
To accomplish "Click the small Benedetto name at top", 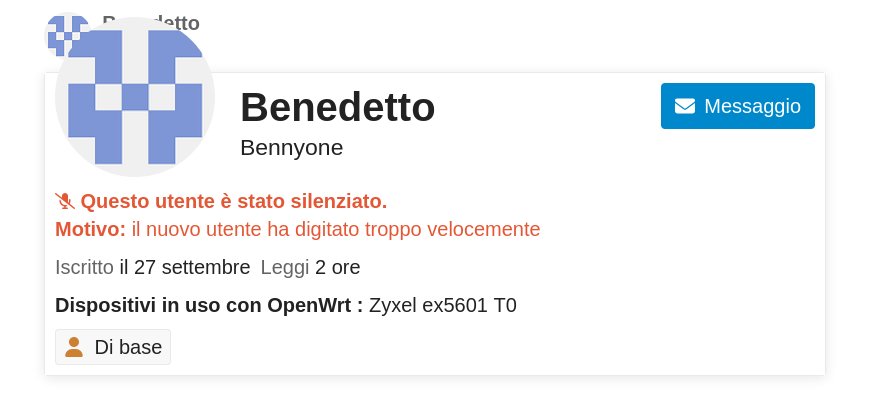I will pos(151,22).
